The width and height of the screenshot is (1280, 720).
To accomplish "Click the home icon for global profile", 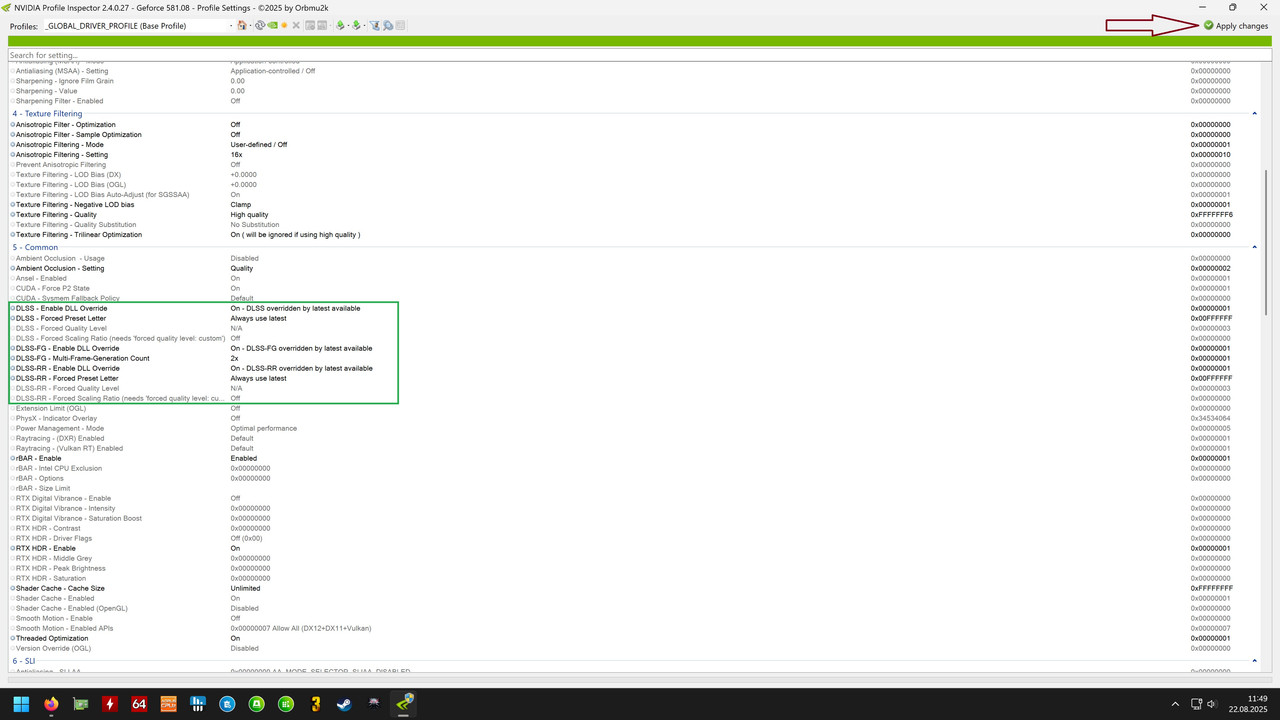I will click(x=242, y=25).
